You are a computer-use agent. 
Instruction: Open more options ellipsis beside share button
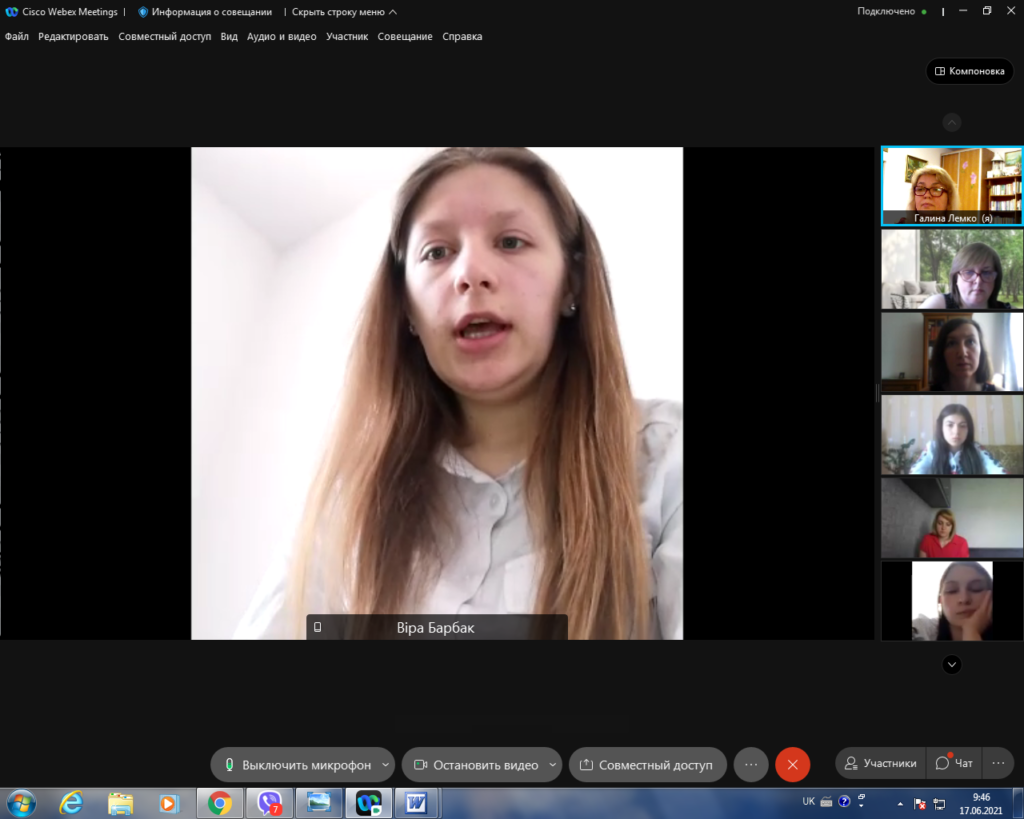coord(751,764)
